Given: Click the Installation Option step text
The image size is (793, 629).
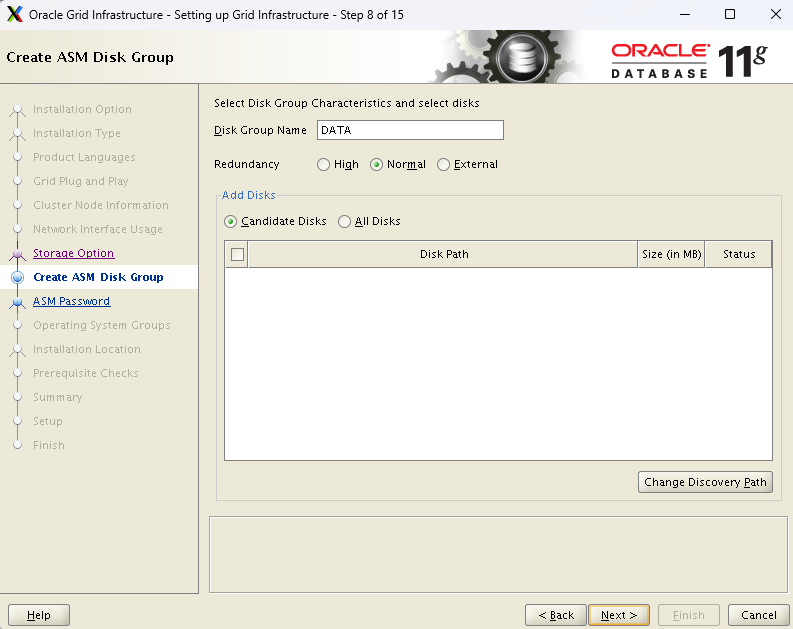Looking at the screenshot, I should (x=82, y=109).
